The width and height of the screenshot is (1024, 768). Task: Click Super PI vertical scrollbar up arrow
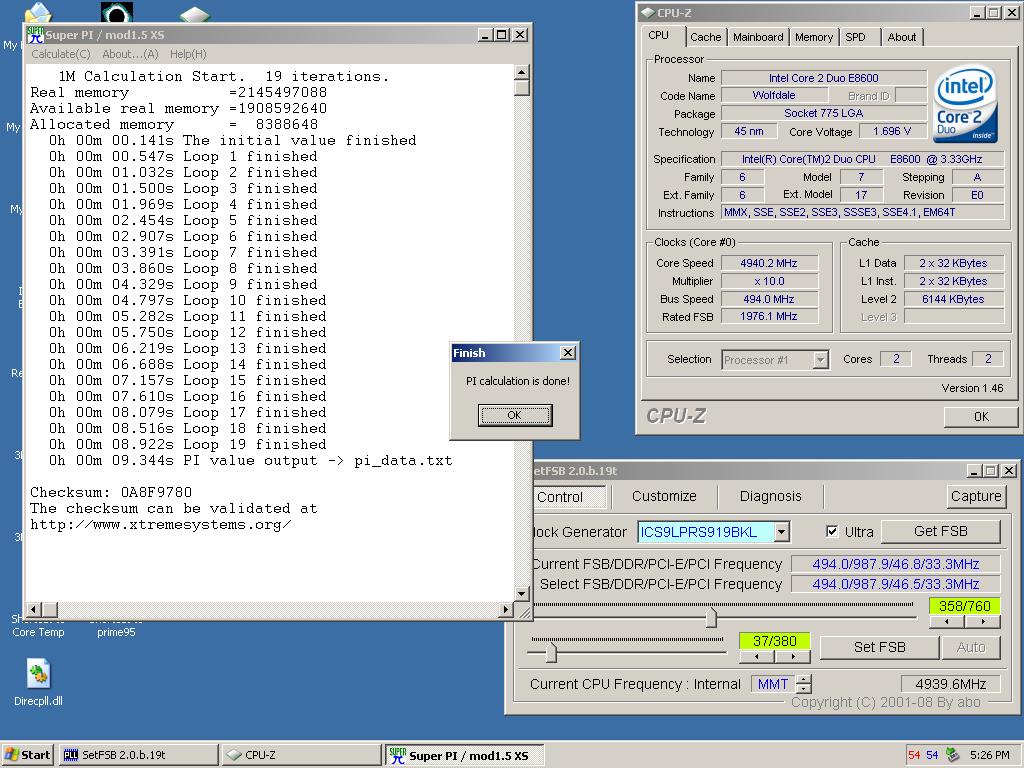tap(521, 72)
